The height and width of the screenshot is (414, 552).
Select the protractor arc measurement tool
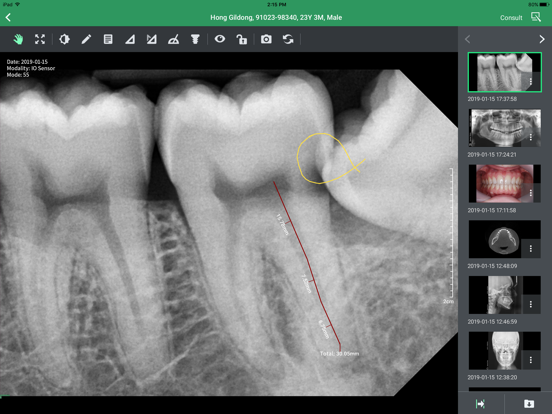click(x=174, y=39)
